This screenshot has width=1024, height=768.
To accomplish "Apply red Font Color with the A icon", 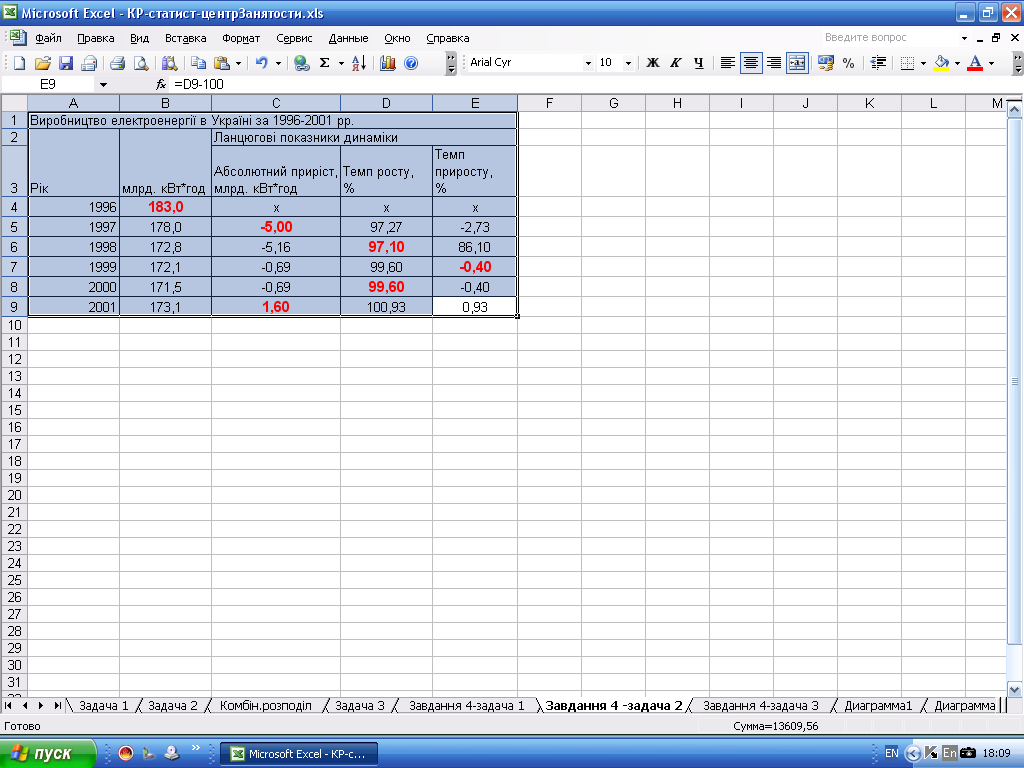I will point(975,63).
